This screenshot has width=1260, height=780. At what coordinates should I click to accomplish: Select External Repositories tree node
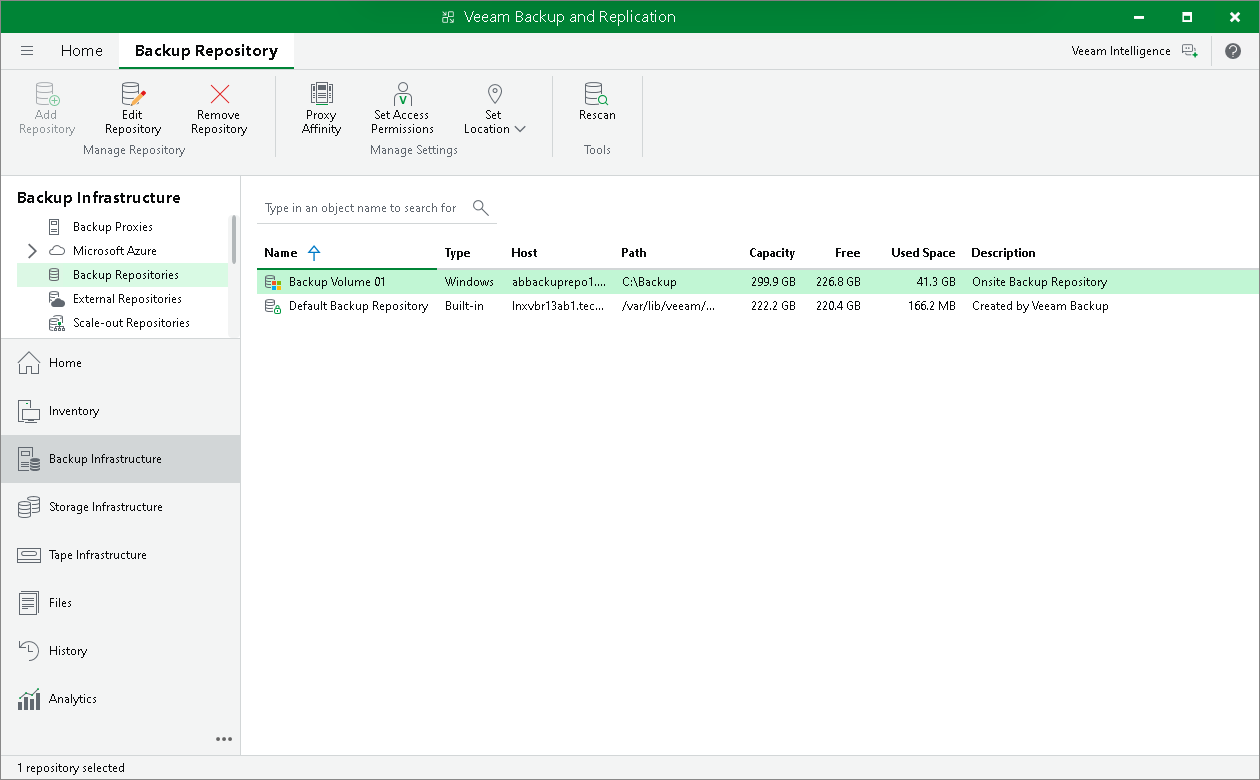(127, 299)
